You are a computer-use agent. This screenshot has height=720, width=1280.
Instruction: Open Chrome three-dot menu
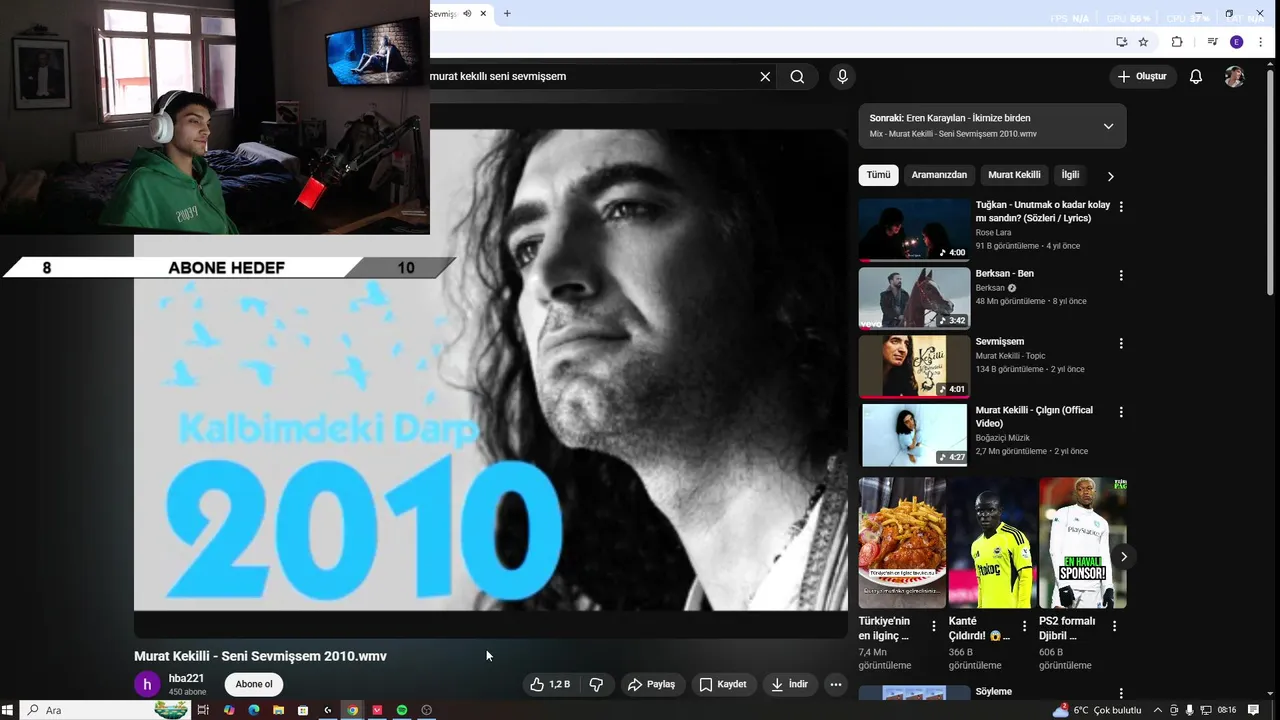click(x=1259, y=42)
